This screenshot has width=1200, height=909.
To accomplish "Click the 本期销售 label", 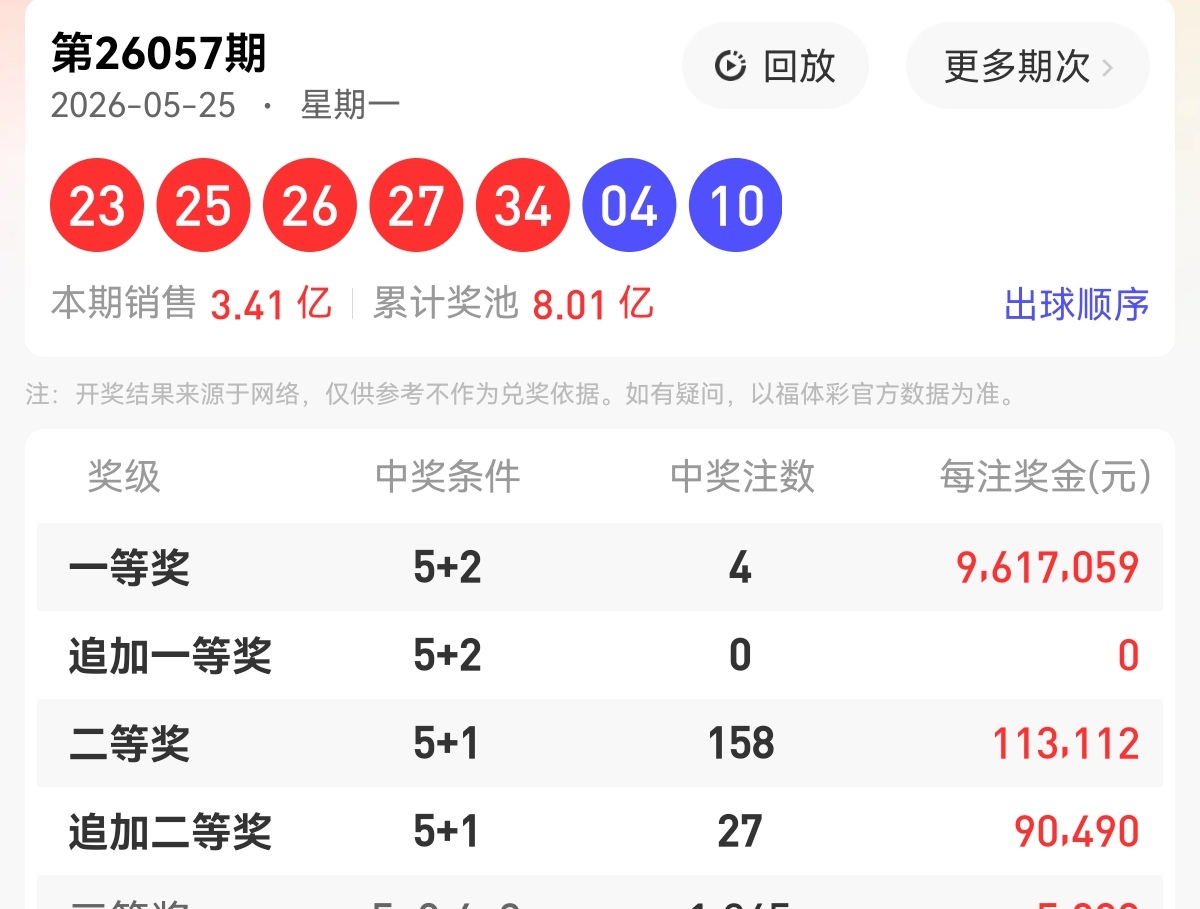I will coord(124,303).
